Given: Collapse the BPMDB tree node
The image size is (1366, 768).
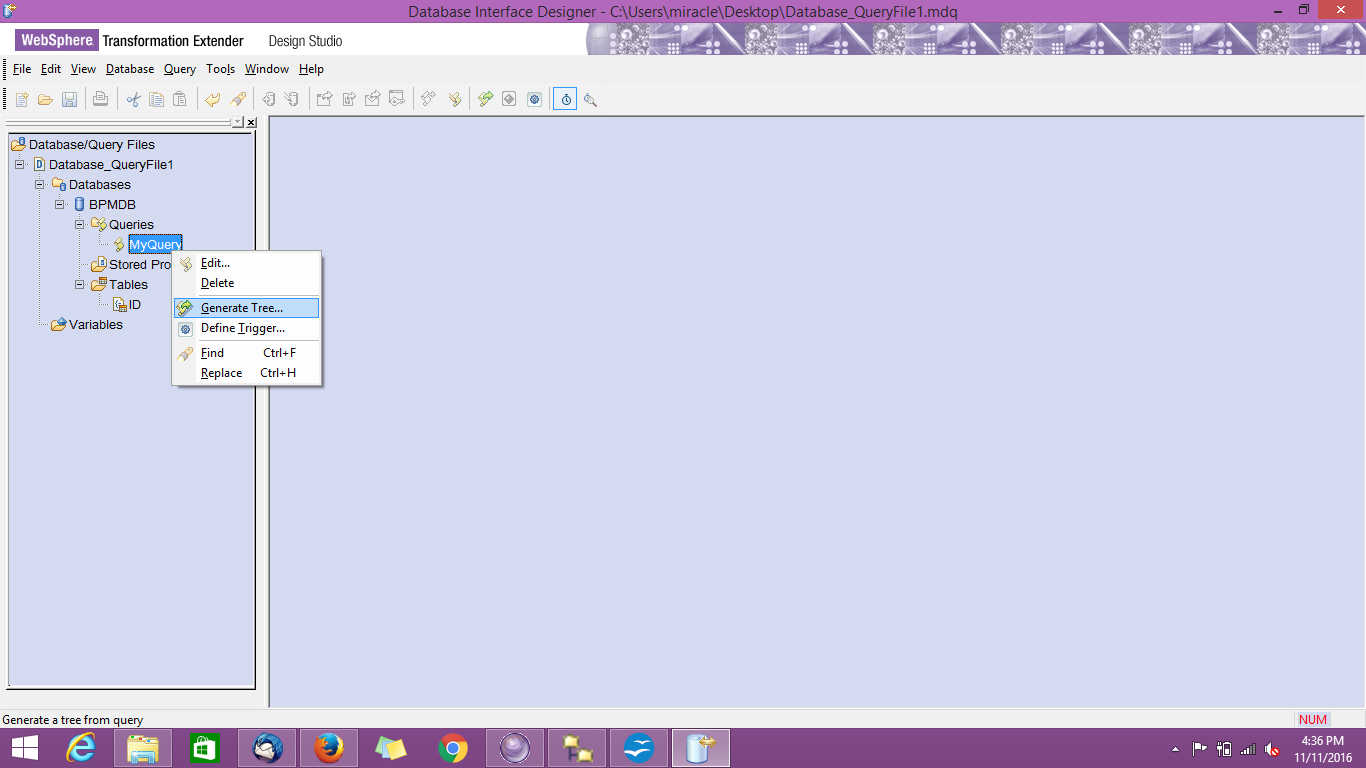Looking at the screenshot, I should click(59, 204).
